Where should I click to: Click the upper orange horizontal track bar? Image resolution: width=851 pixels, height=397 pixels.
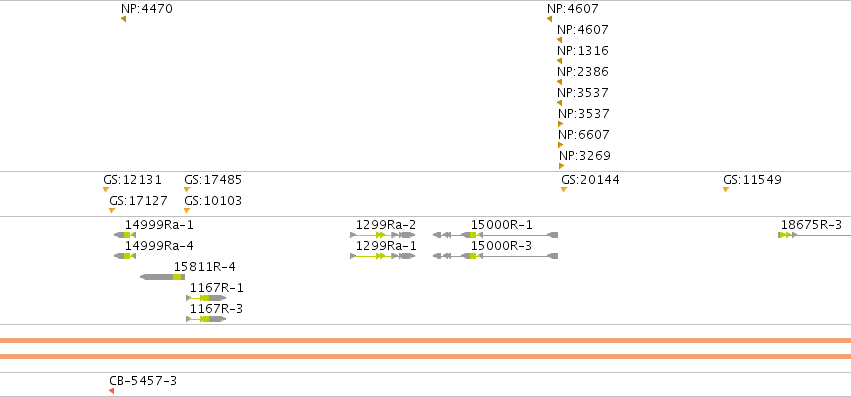[426, 341]
